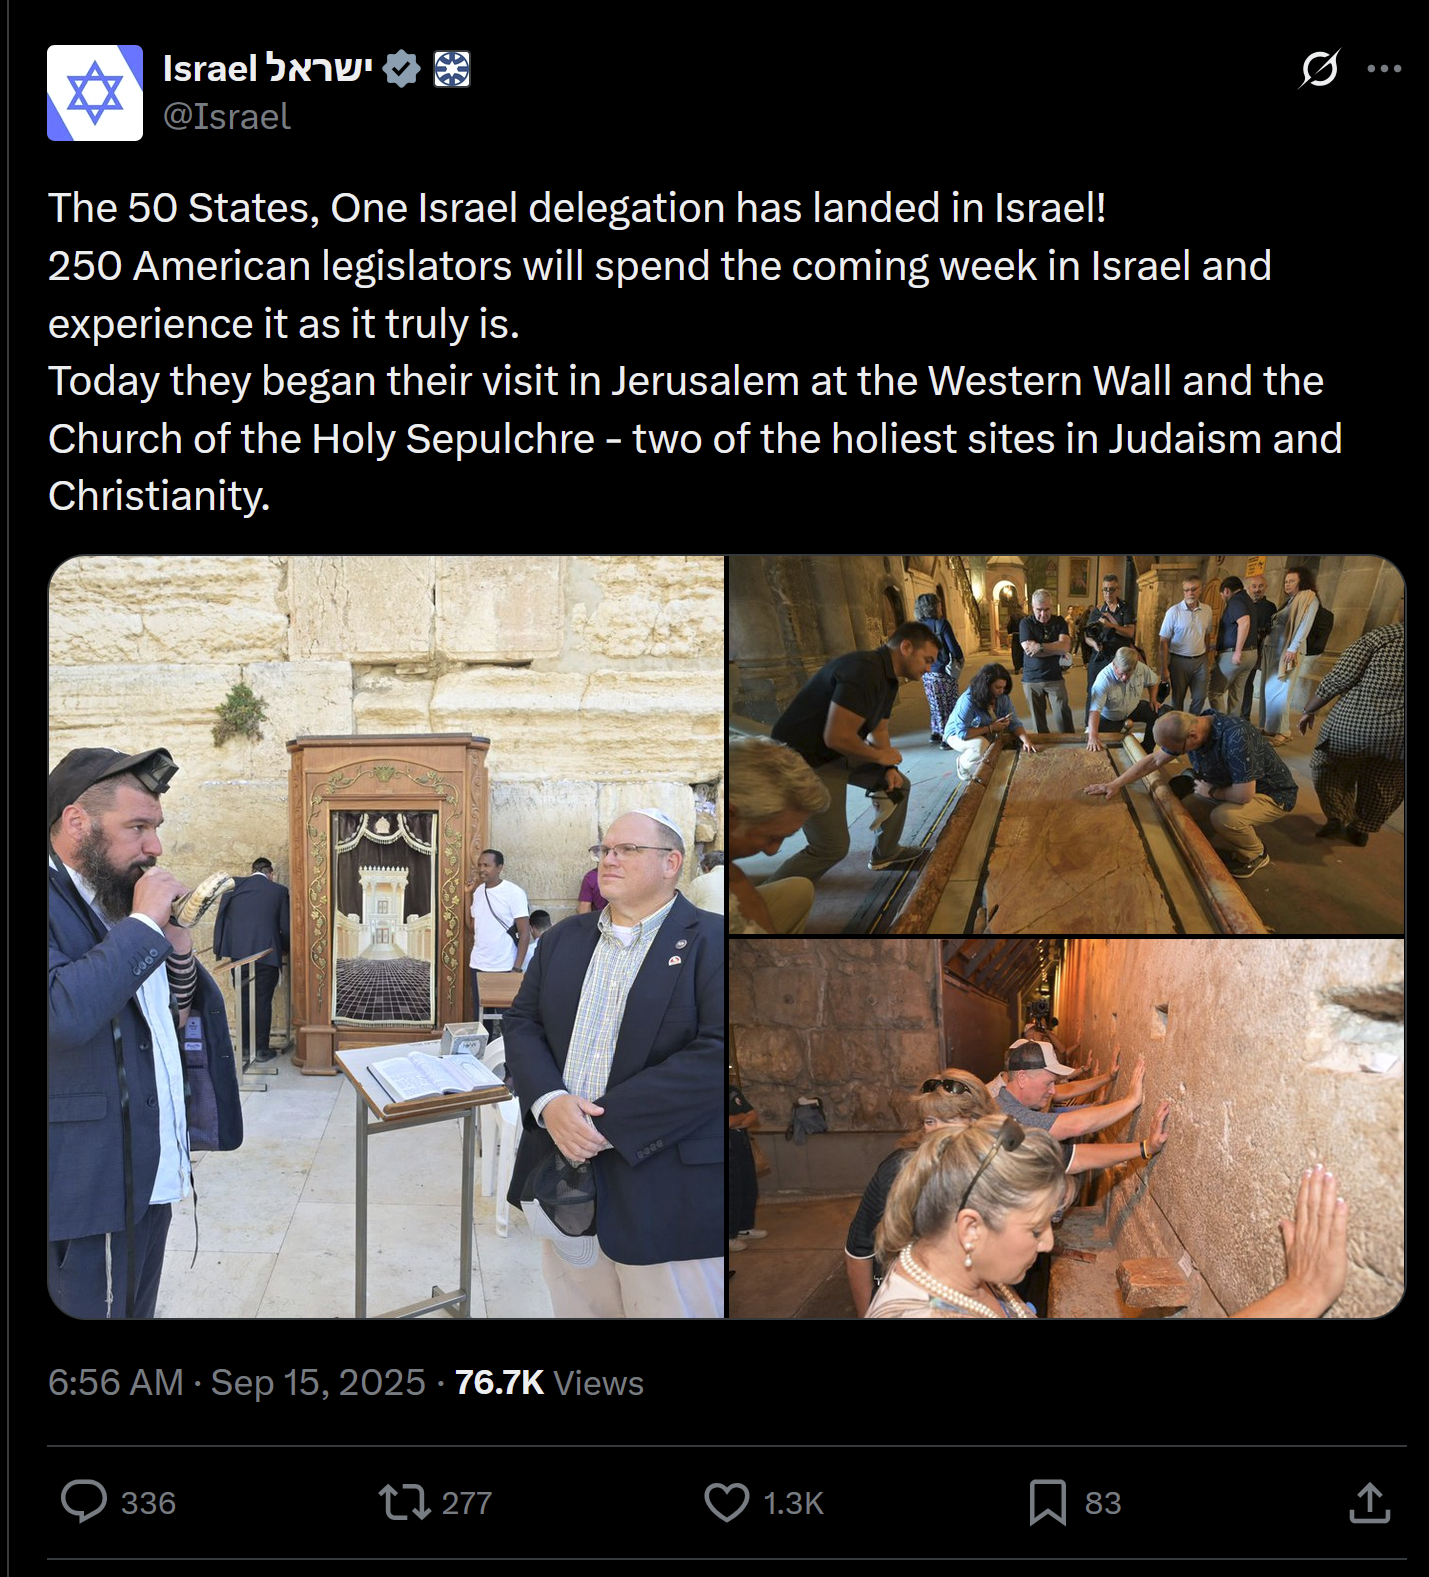The image size is (1429, 1577).
Task: Open the share post icon
Action: tap(1370, 1502)
